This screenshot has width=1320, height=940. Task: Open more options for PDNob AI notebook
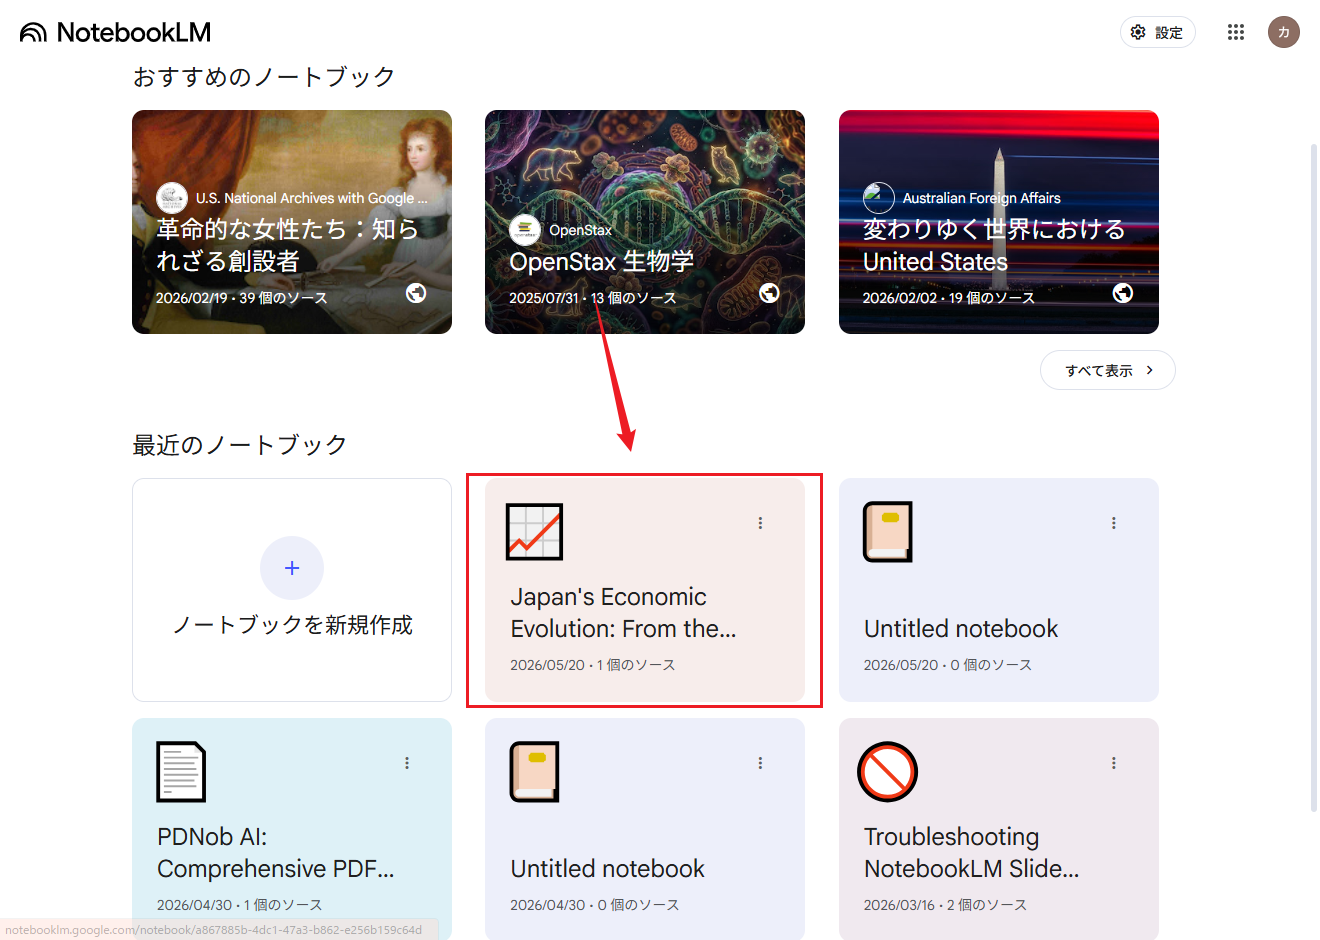click(407, 763)
